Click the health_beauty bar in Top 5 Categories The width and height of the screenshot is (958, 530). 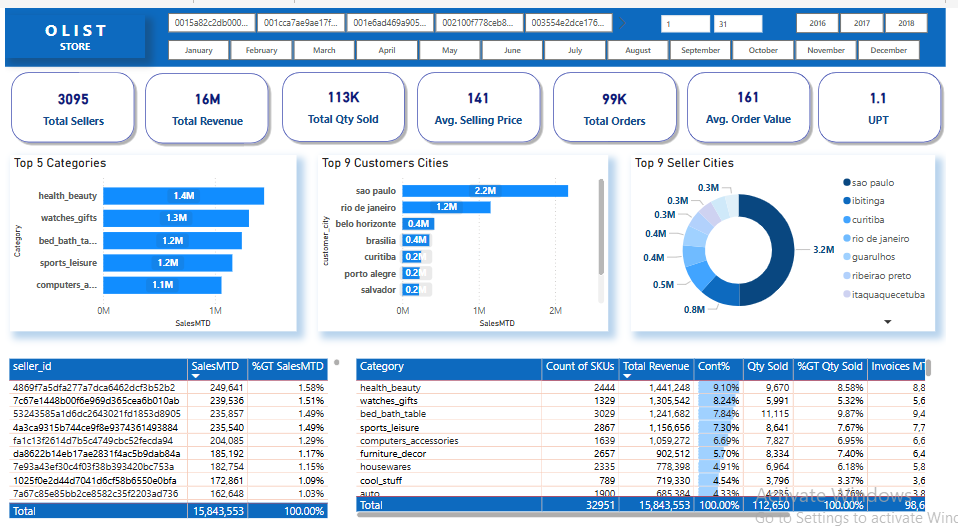point(183,196)
